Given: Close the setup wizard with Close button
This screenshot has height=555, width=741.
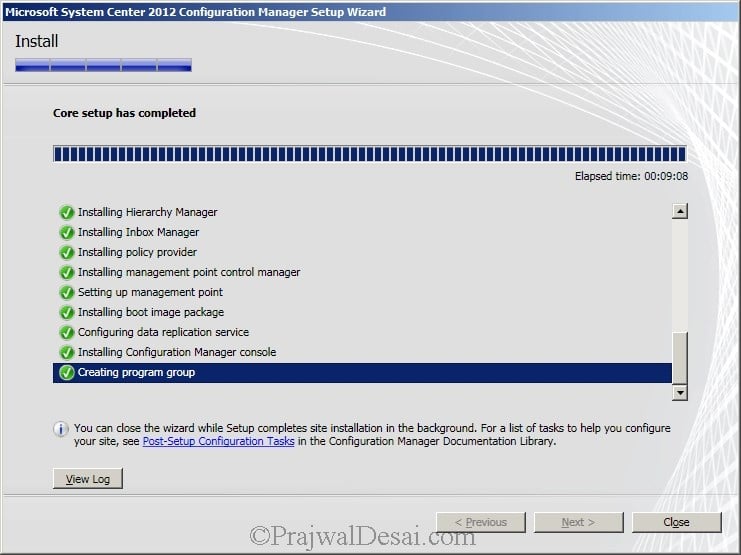Looking at the screenshot, I should point(676,522).
